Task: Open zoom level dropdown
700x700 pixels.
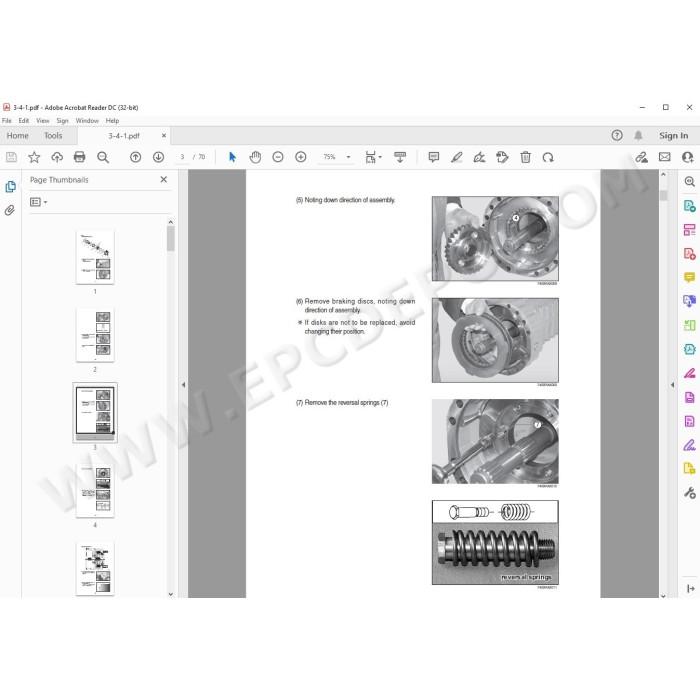Action: coord(348,157)
